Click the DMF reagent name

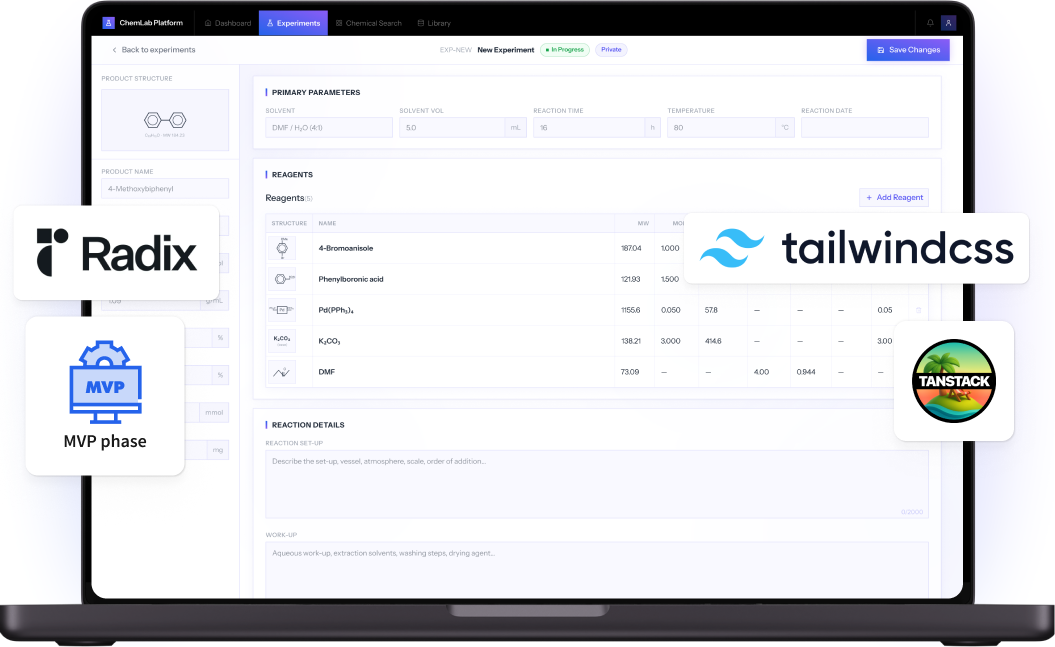coord(326,372)
